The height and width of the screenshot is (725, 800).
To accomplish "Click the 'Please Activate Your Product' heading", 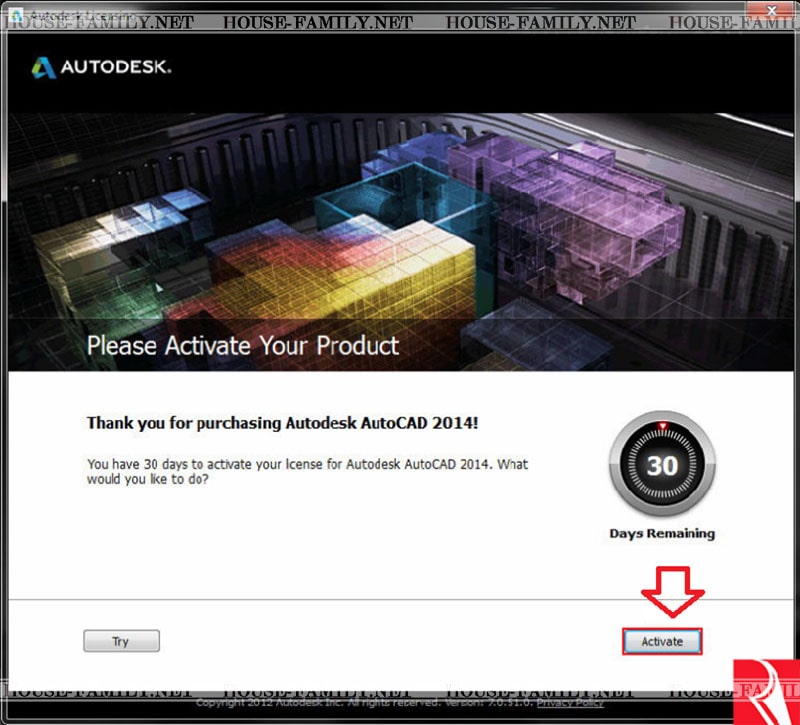I will tap(243, 346).
